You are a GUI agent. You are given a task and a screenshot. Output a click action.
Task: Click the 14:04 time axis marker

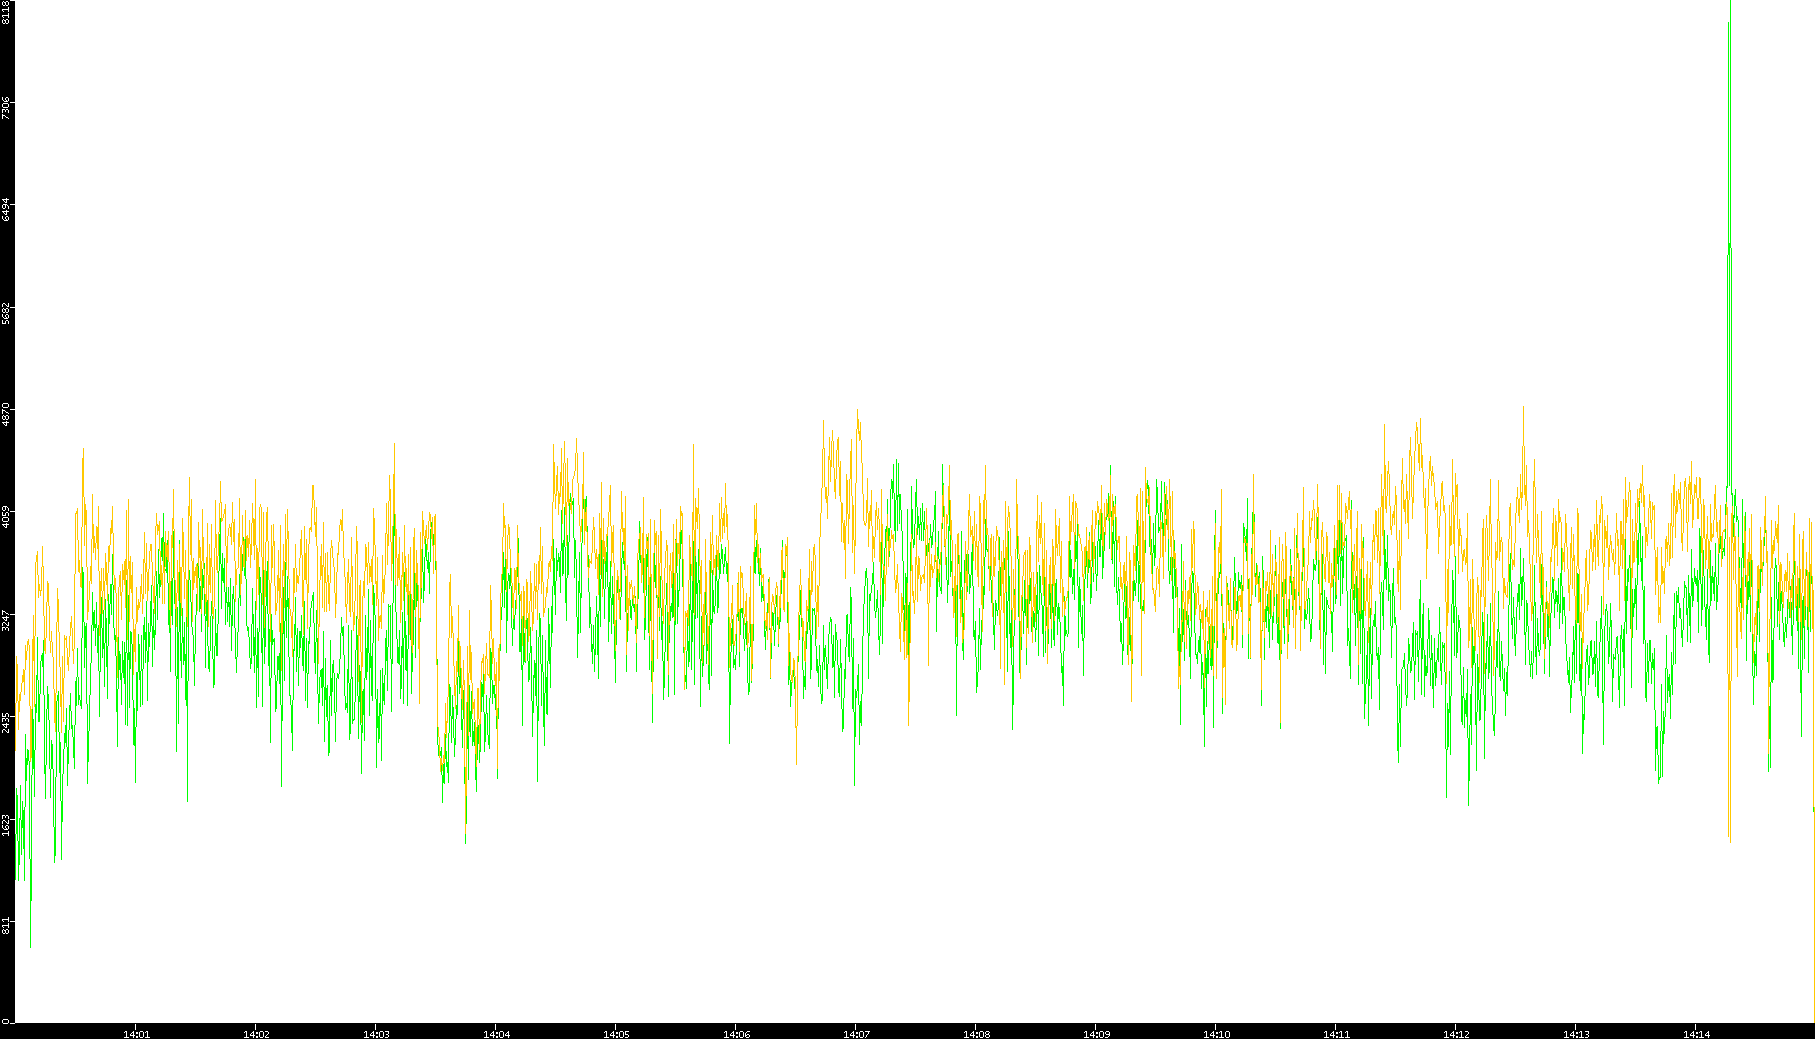click(496, 1033)
